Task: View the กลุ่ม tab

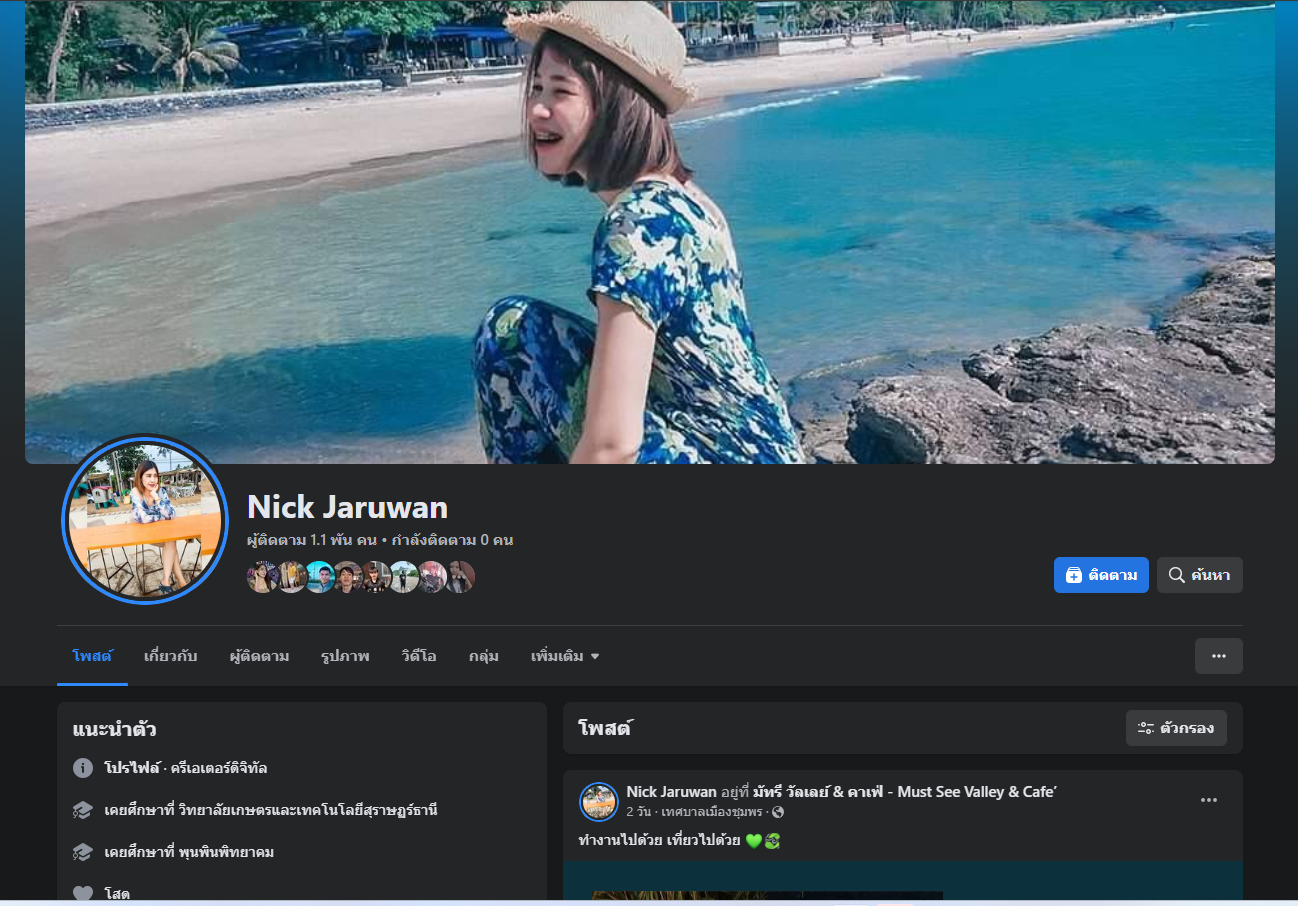Action: point(484,656)
